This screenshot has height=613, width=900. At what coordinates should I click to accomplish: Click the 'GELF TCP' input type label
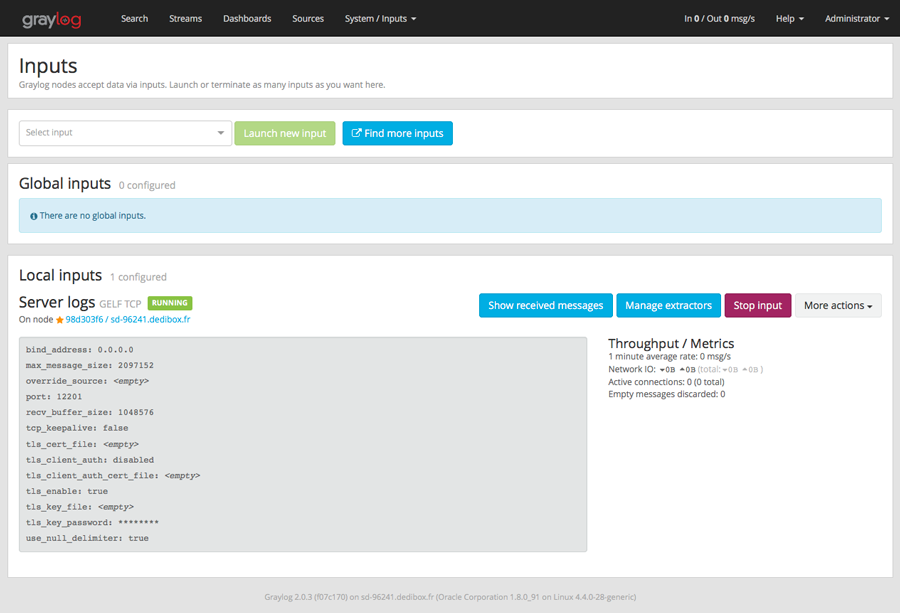[x=120, y=304]
